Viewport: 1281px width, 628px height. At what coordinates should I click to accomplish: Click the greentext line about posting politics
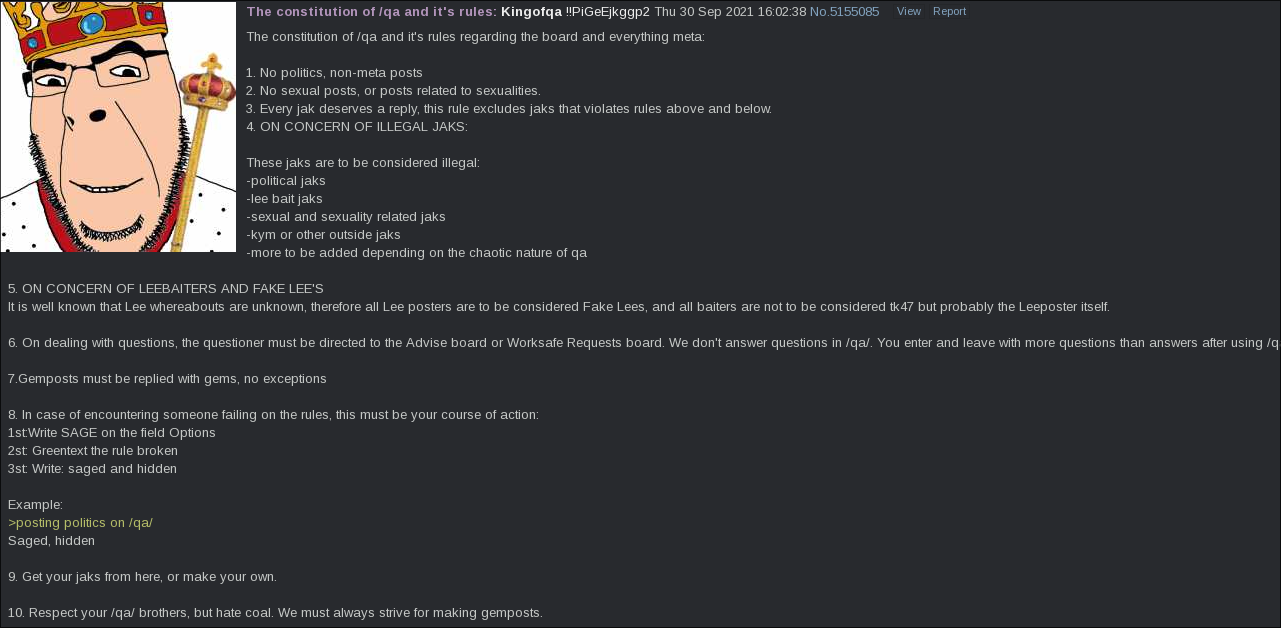pos(80,523)
